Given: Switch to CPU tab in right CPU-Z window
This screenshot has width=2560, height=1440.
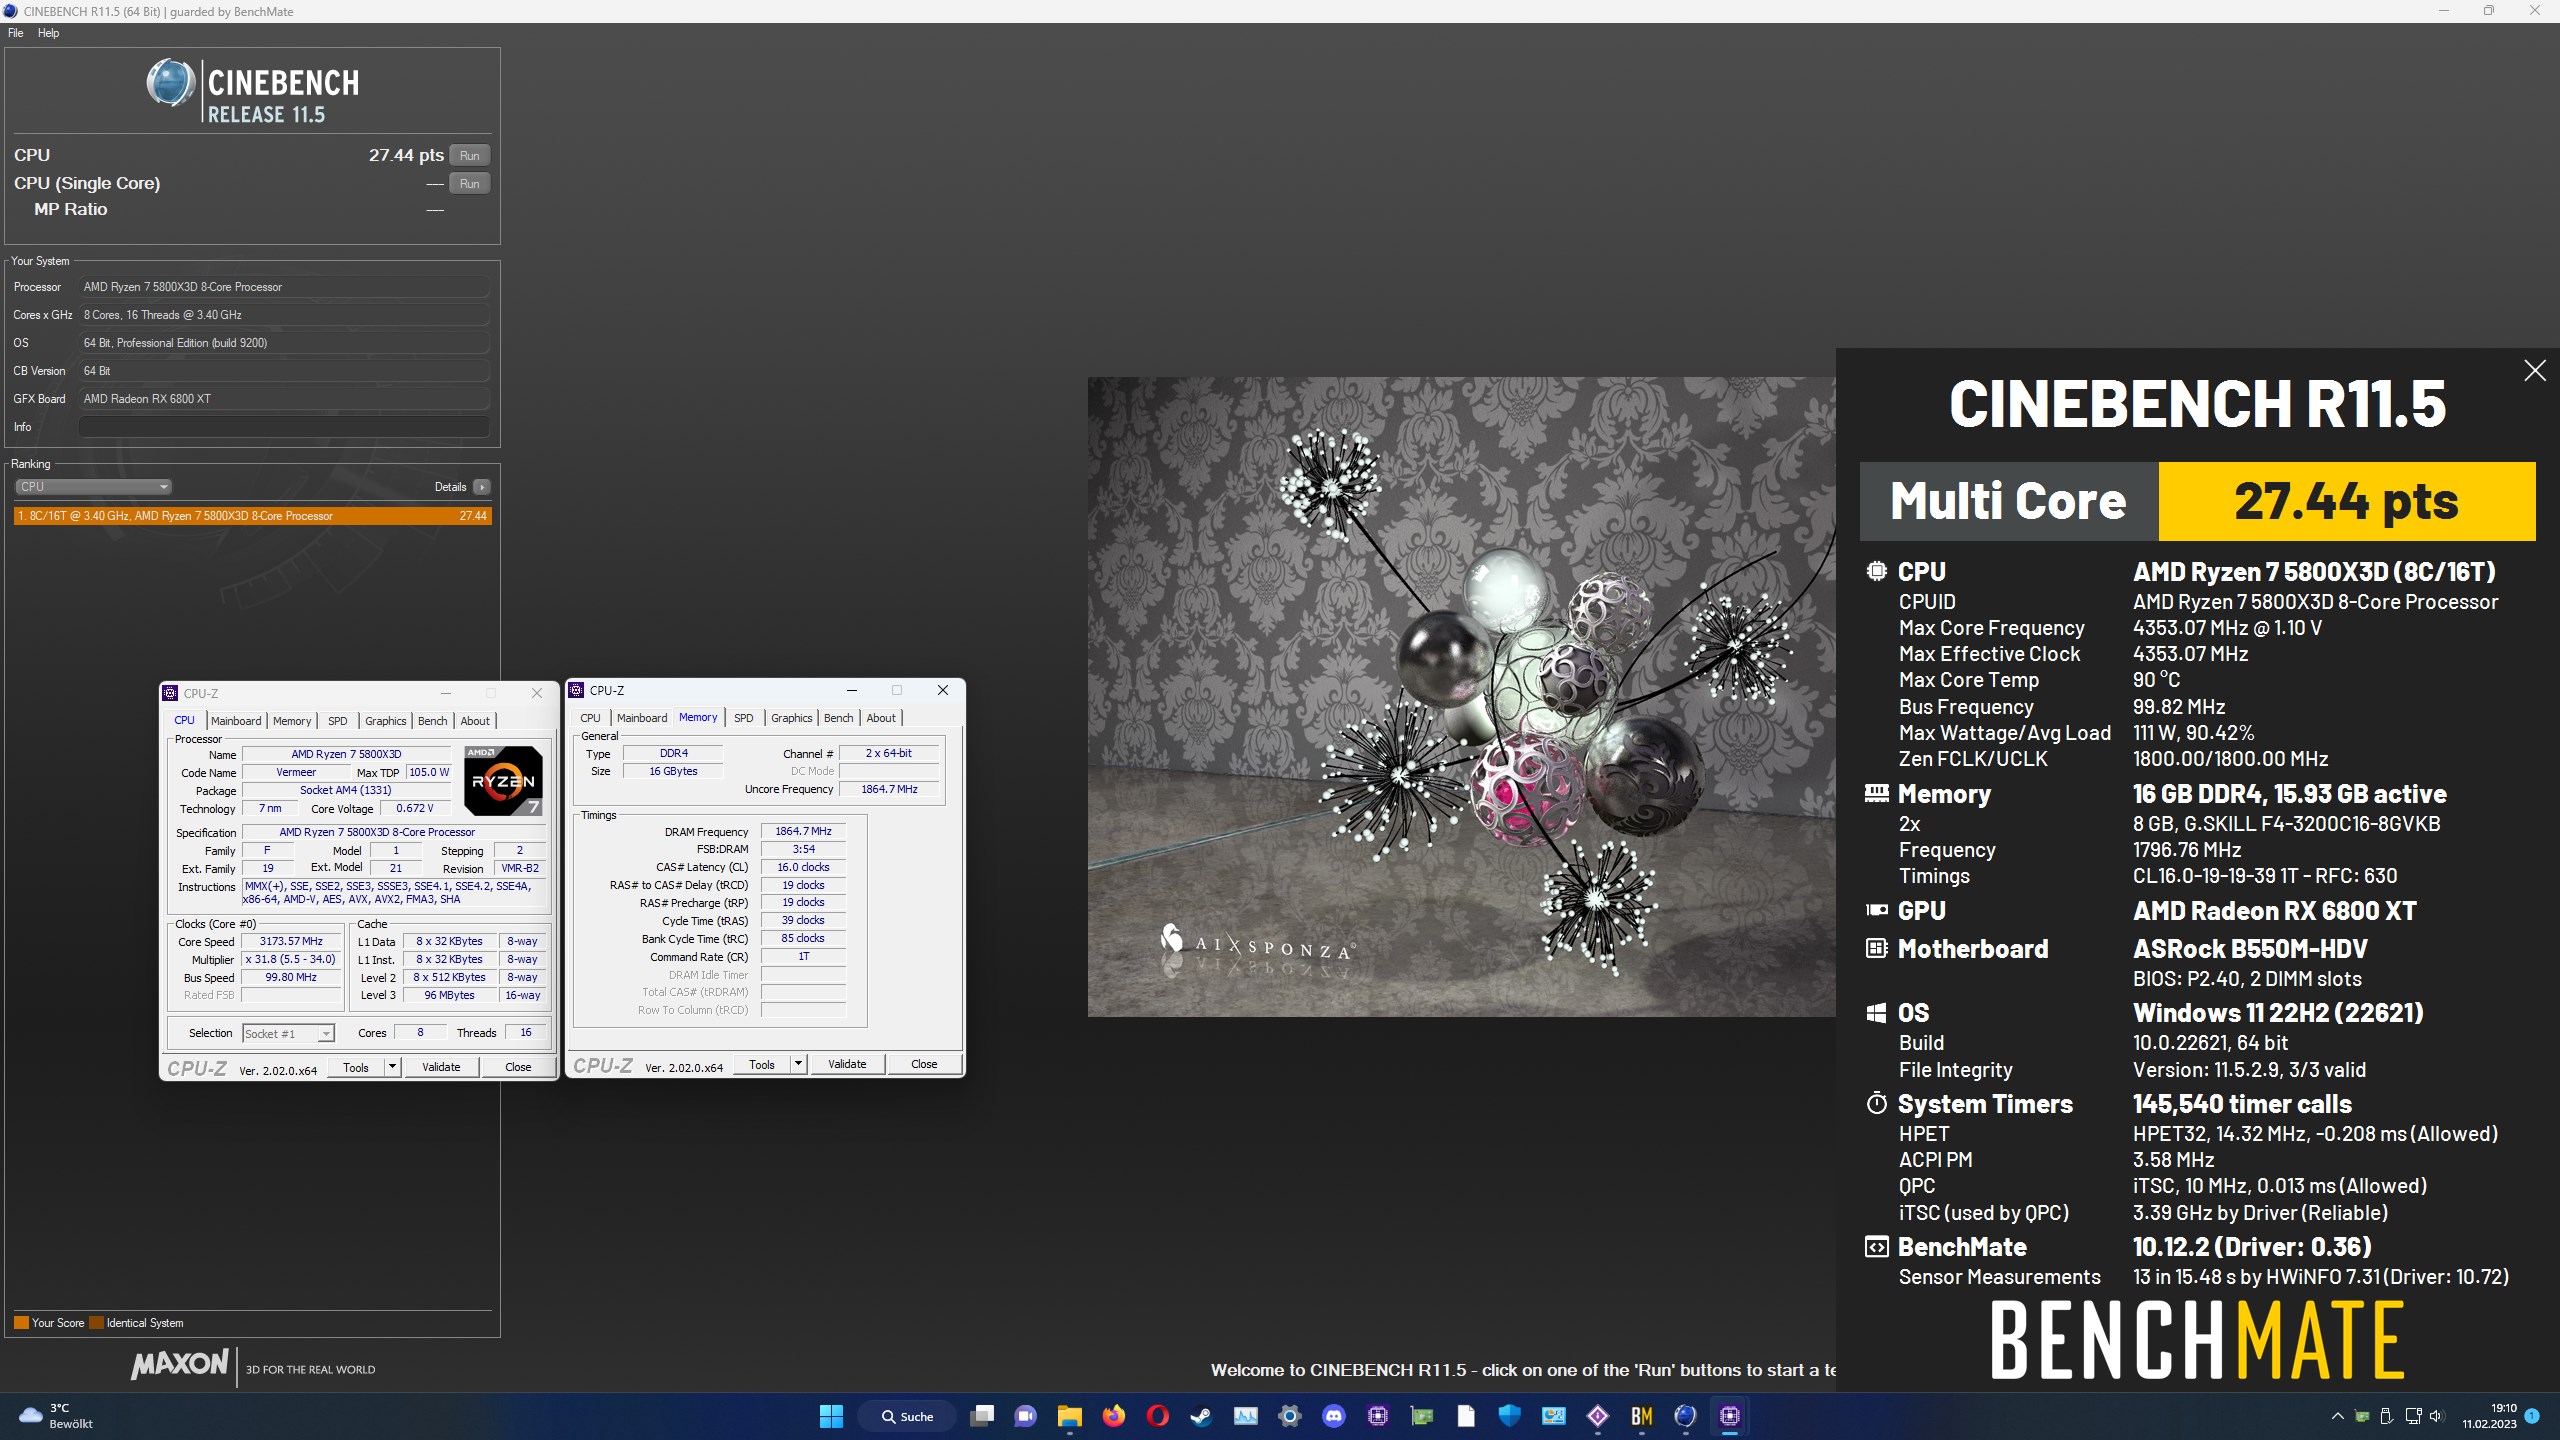Looking at the screenshot, I should click(x=591, y=718).
